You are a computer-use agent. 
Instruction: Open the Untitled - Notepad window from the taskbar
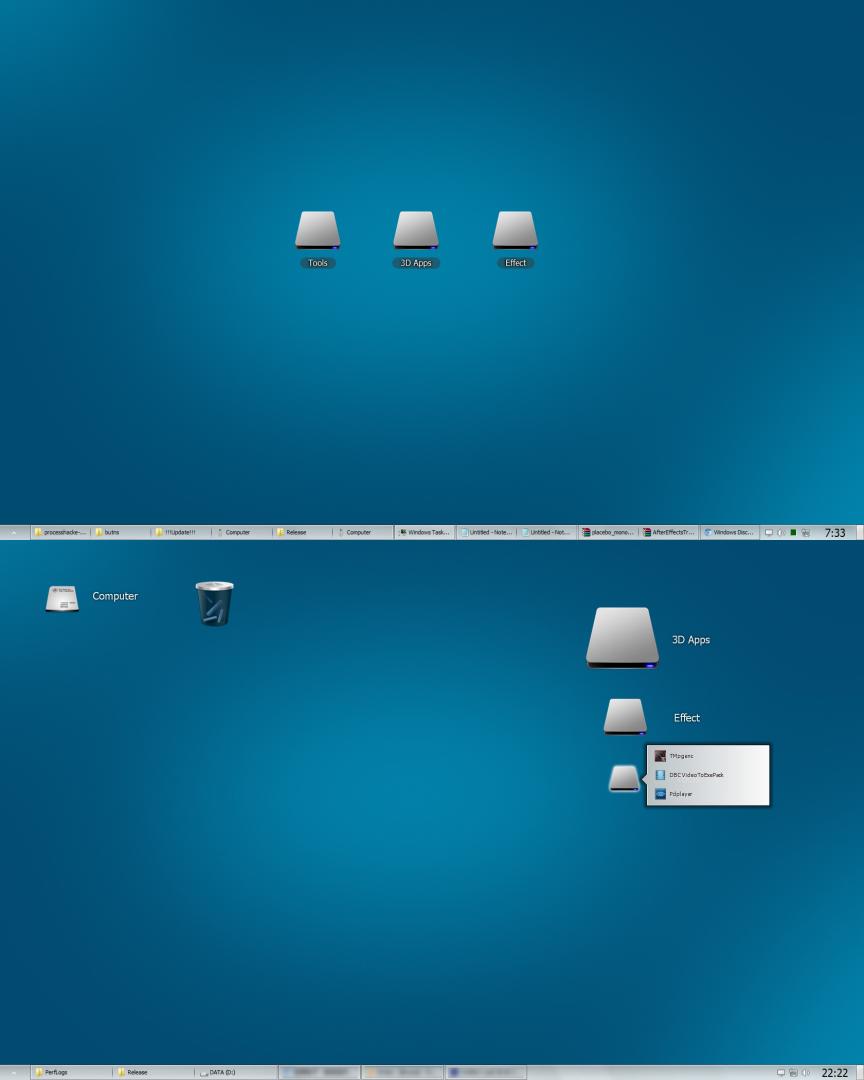pos(487,532)
